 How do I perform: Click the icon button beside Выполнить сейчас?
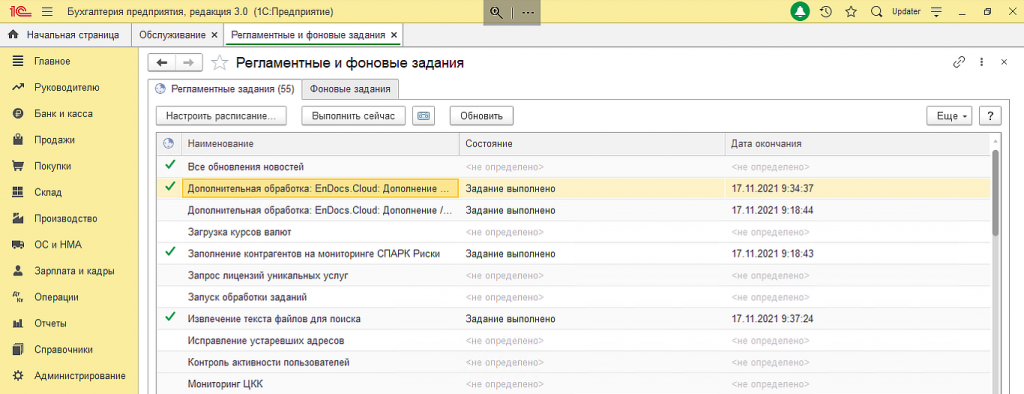click(x=423, y=116)
